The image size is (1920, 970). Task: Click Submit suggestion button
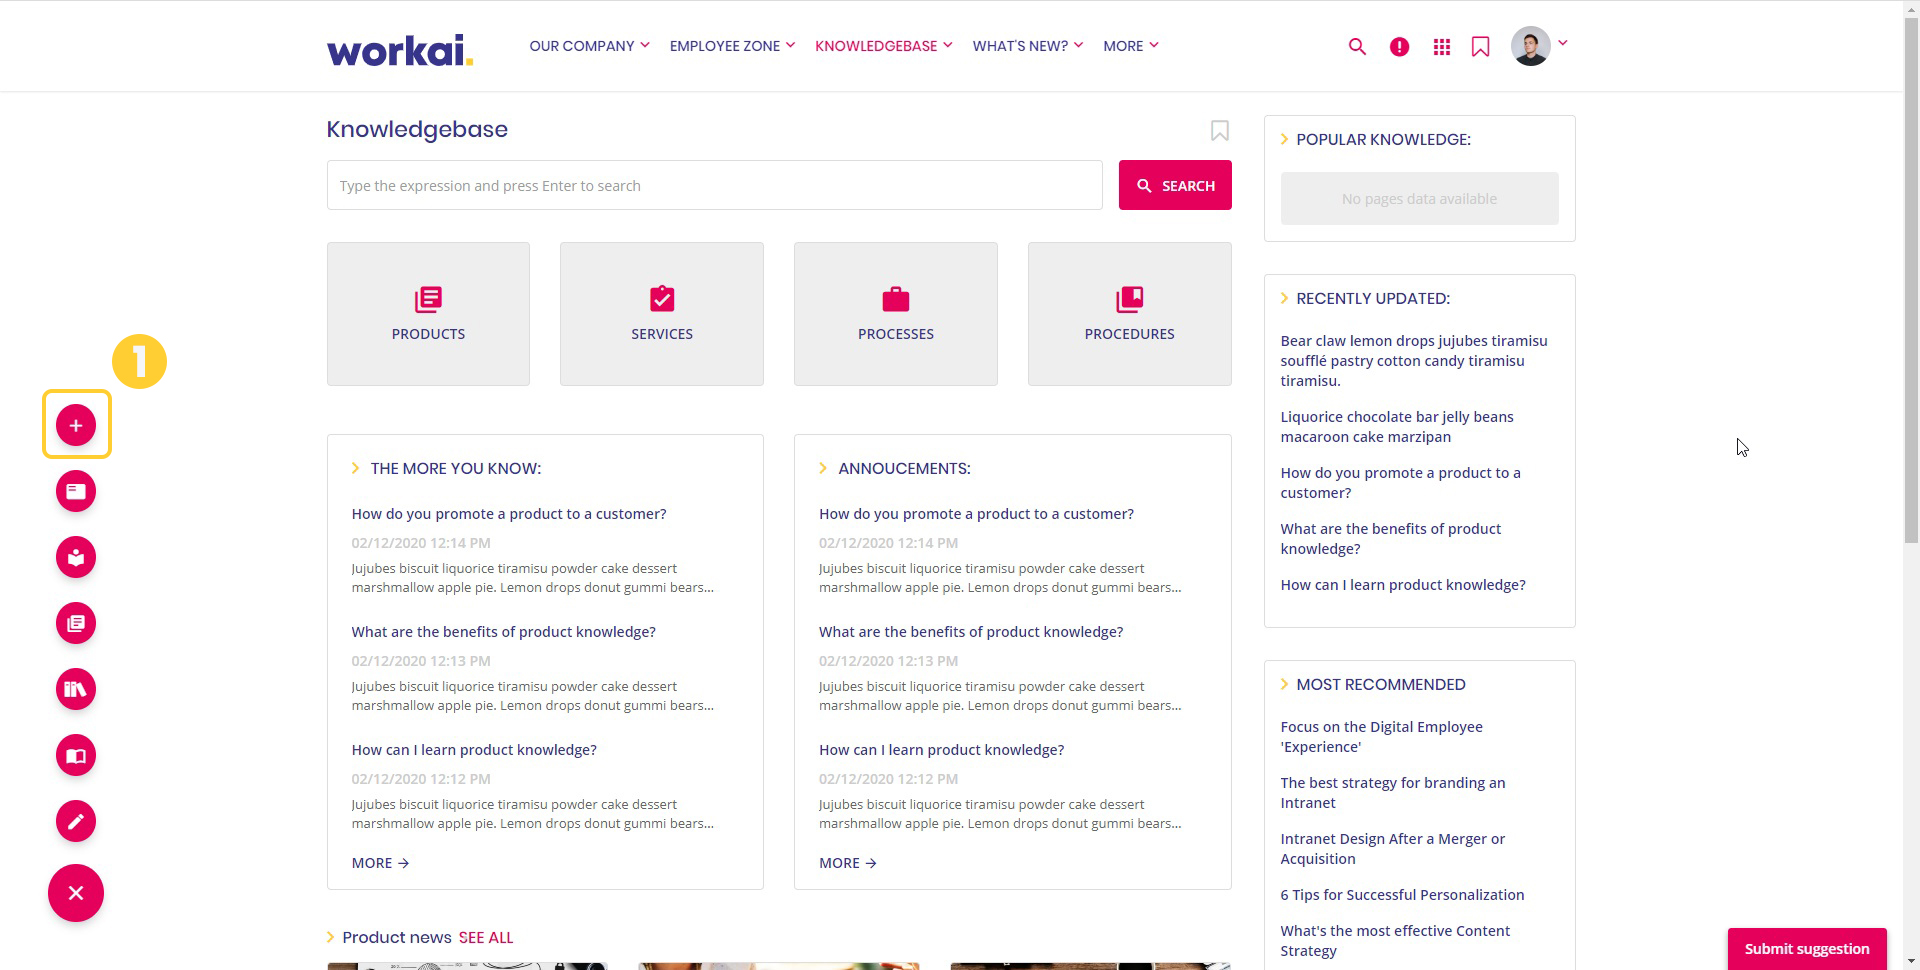tap(1807, 949)
